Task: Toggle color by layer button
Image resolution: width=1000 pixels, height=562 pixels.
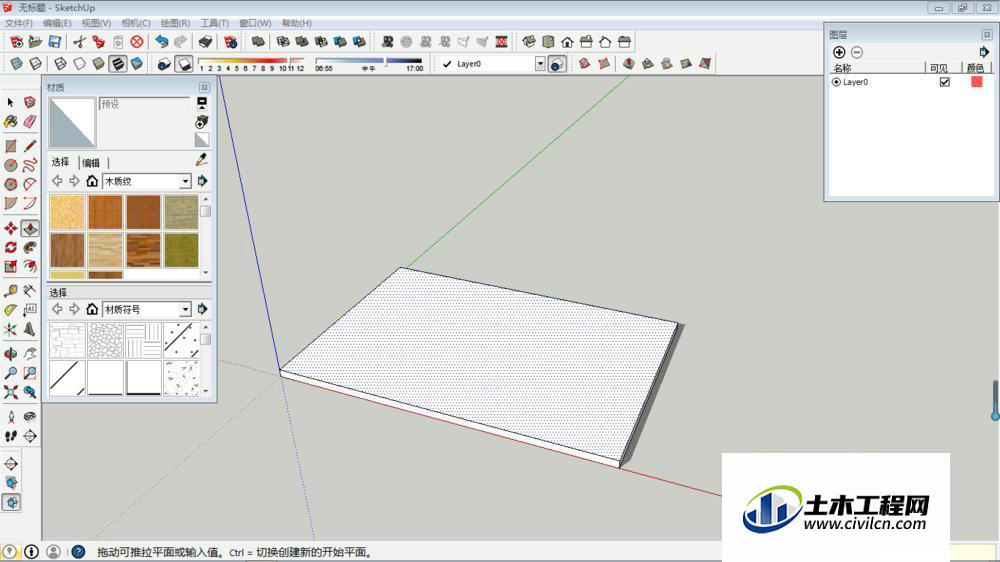Action: [557, 64]
